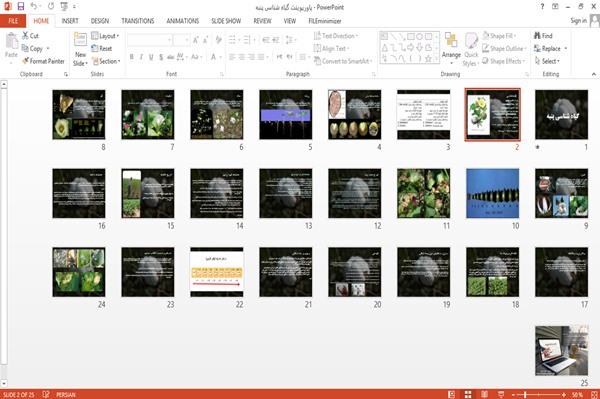Open the FILEminimizer tab
Image resolution: width=600 pixels, height=399 pixels.
click(325, 21)
